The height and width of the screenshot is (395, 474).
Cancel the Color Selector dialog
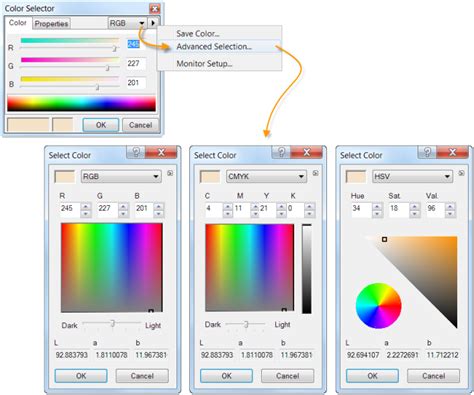tap(140, 125)
